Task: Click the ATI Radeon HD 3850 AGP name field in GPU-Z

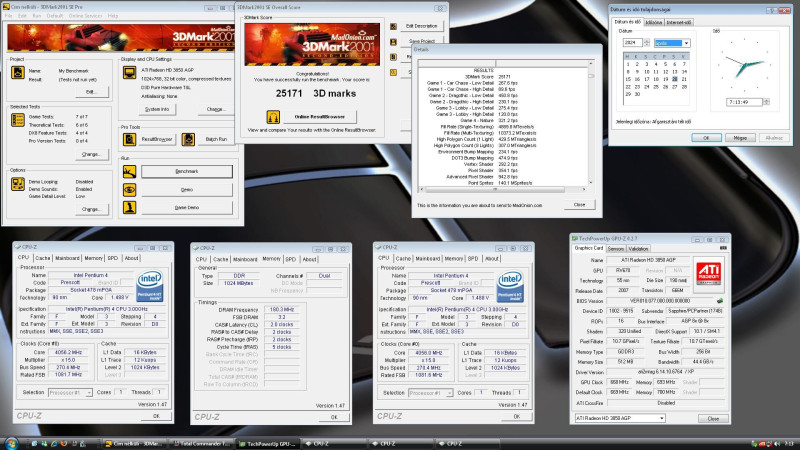Action: click(x=648, y=260)
